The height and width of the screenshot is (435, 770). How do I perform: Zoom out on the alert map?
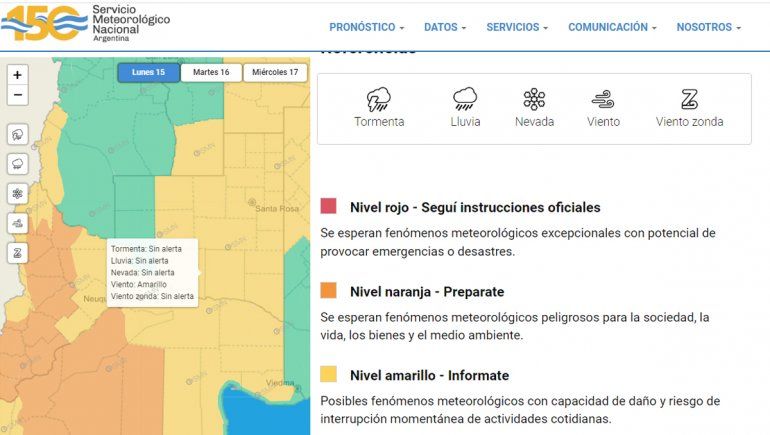[18, 96]
